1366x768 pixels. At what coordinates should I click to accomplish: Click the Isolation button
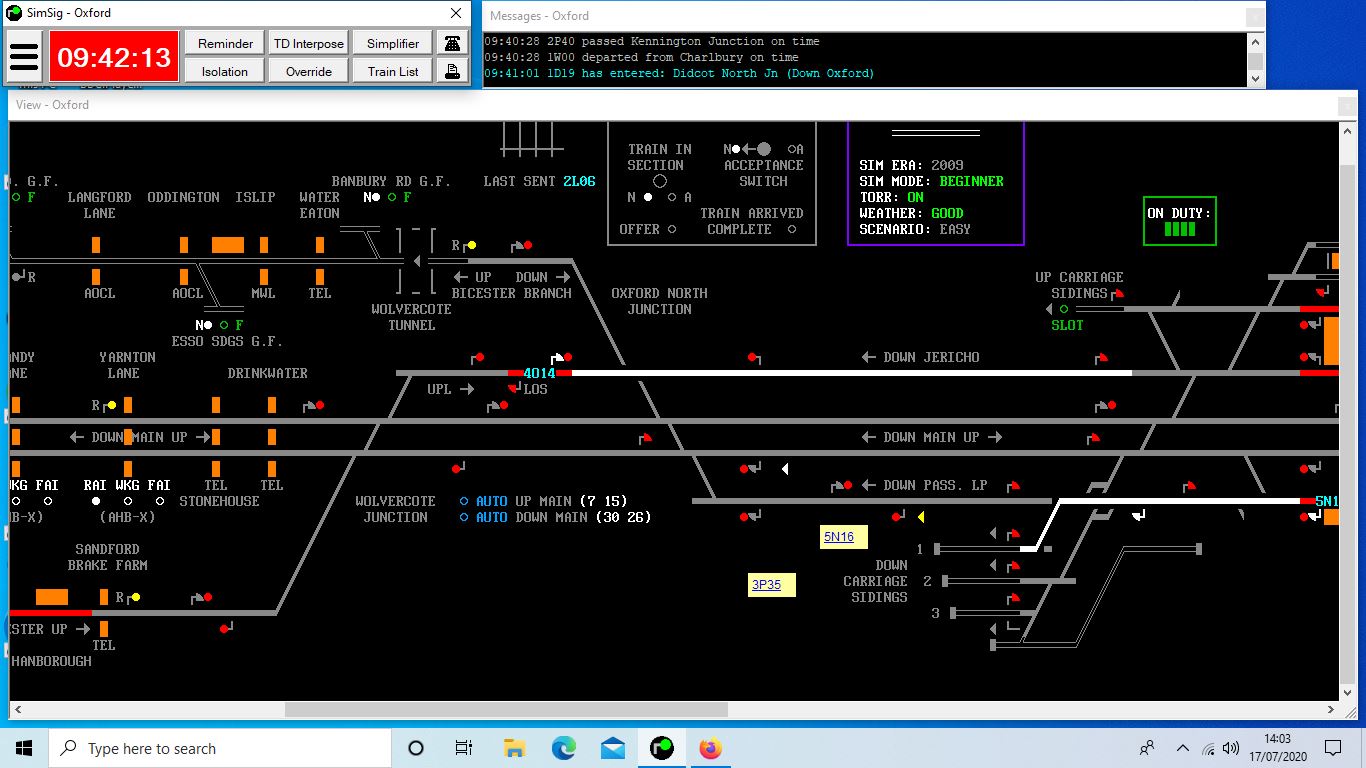point(225,71)
